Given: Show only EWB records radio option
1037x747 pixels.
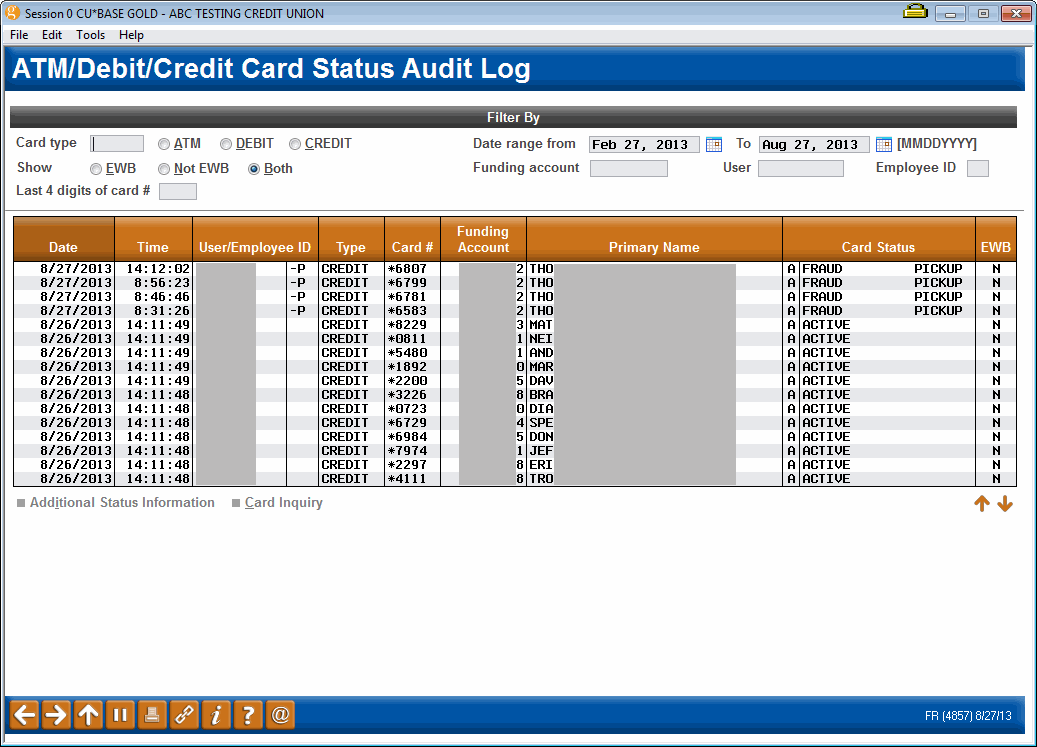Looking at the screenshot, I should 96,169.
